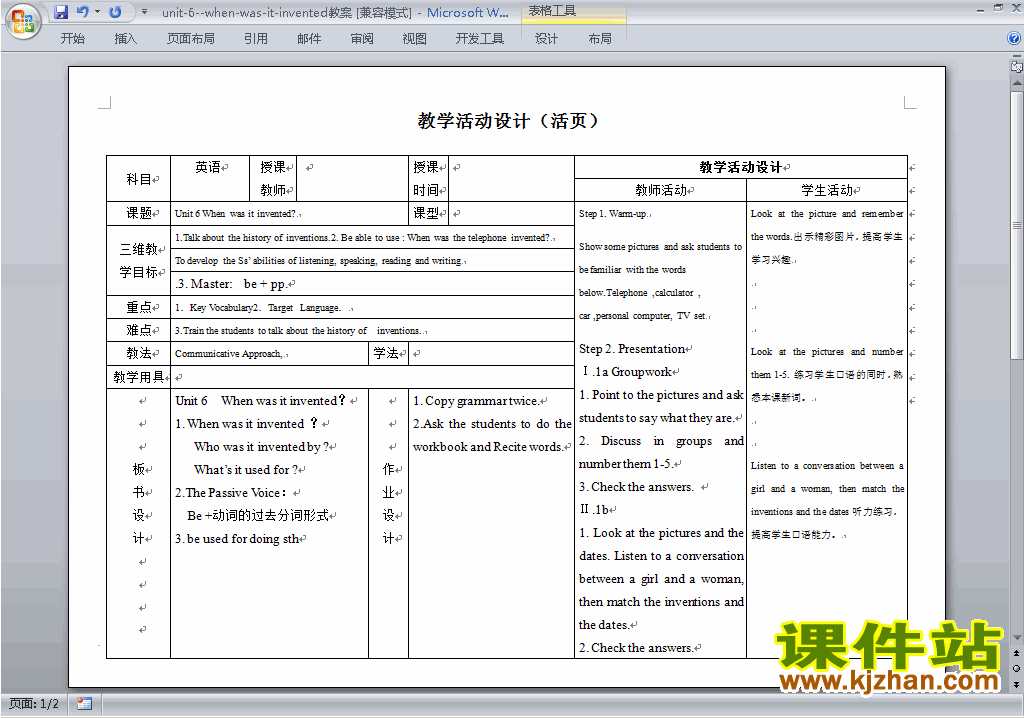This screenshot has height=718, width=1024.
Task: Open the 开始 ribbon tab
Action: (x=72, y=39)
